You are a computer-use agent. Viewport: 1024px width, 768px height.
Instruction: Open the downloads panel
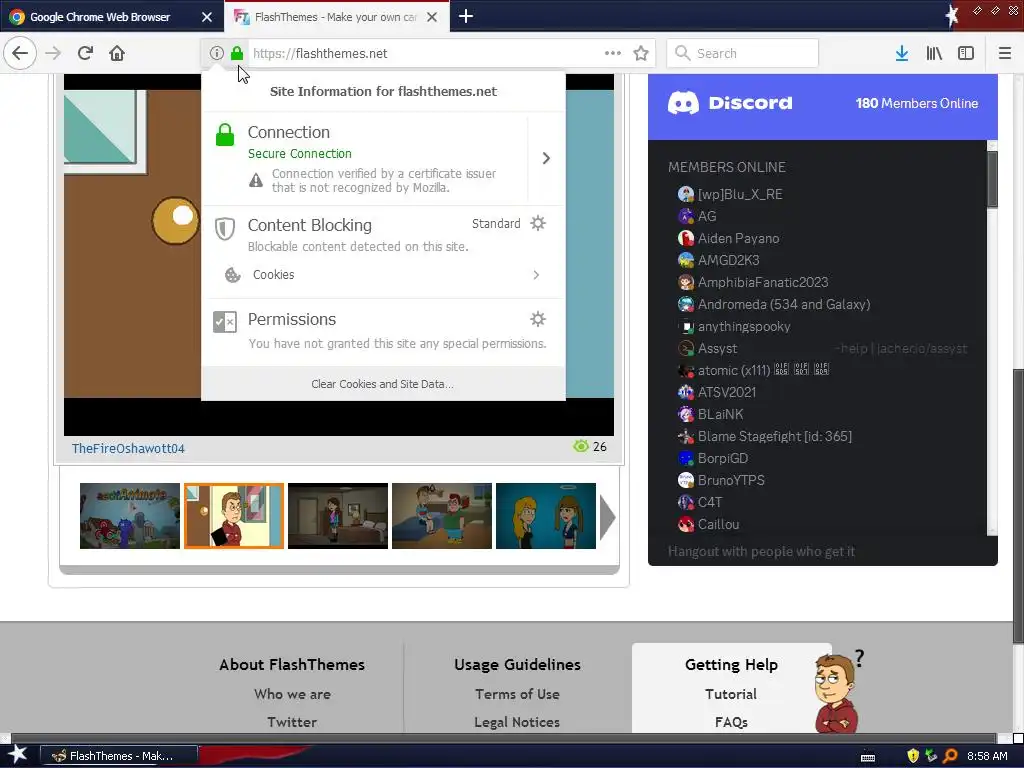point(902,53)
